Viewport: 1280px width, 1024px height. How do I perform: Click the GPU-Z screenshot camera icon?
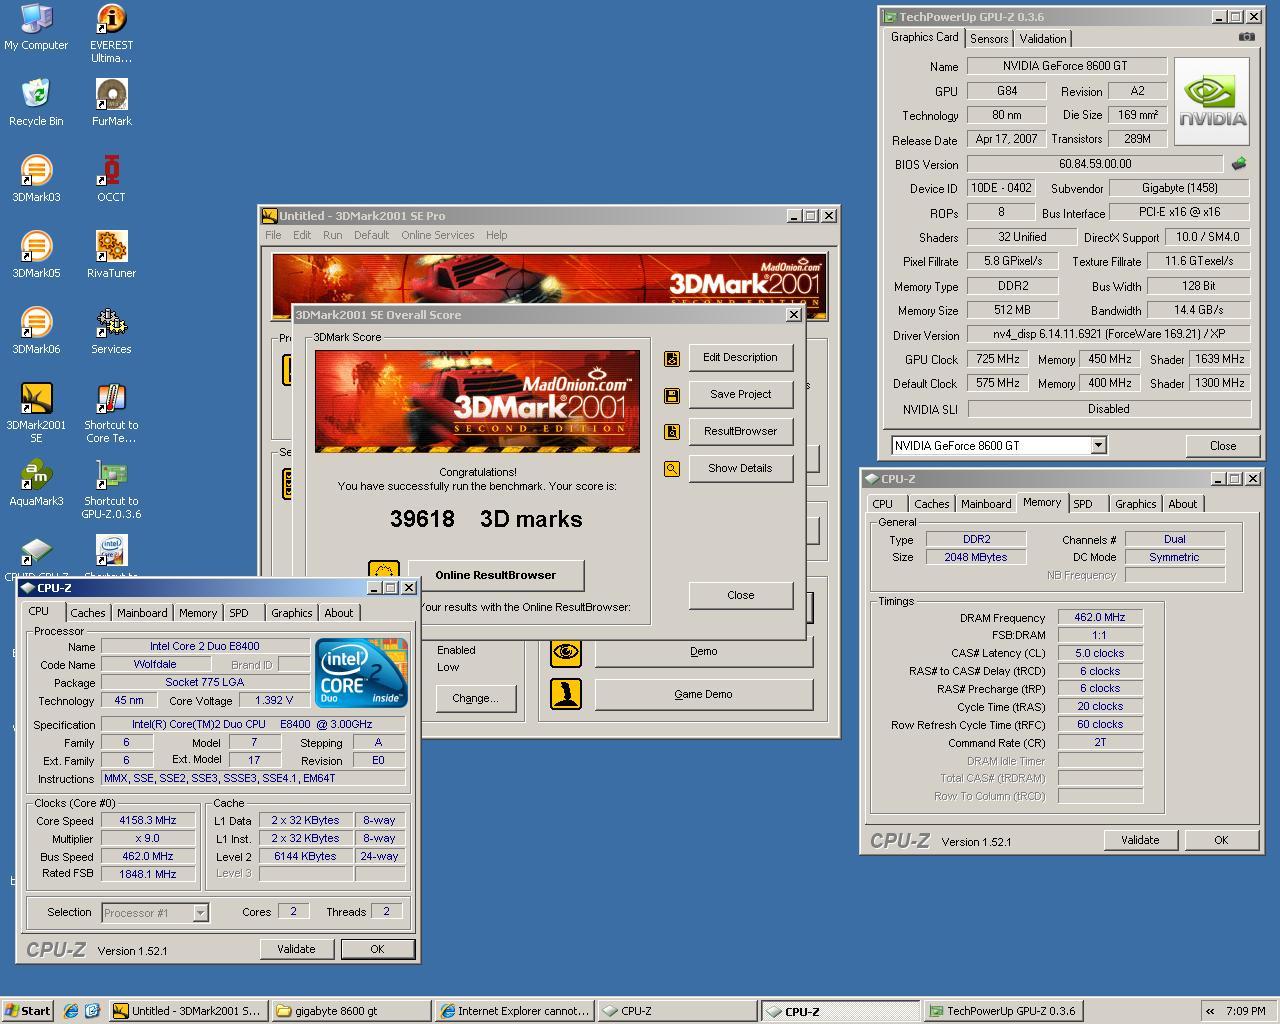(x=1246, y=37)
